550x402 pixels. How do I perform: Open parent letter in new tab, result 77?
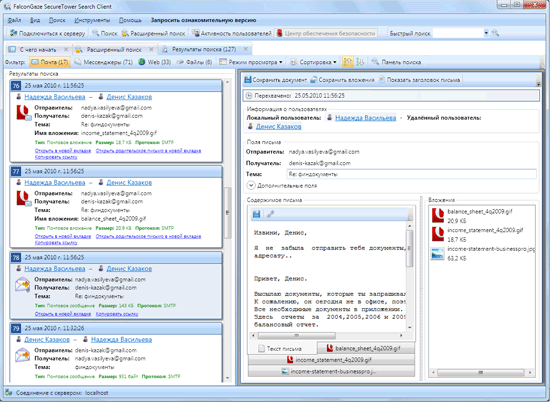click(148, 236)
